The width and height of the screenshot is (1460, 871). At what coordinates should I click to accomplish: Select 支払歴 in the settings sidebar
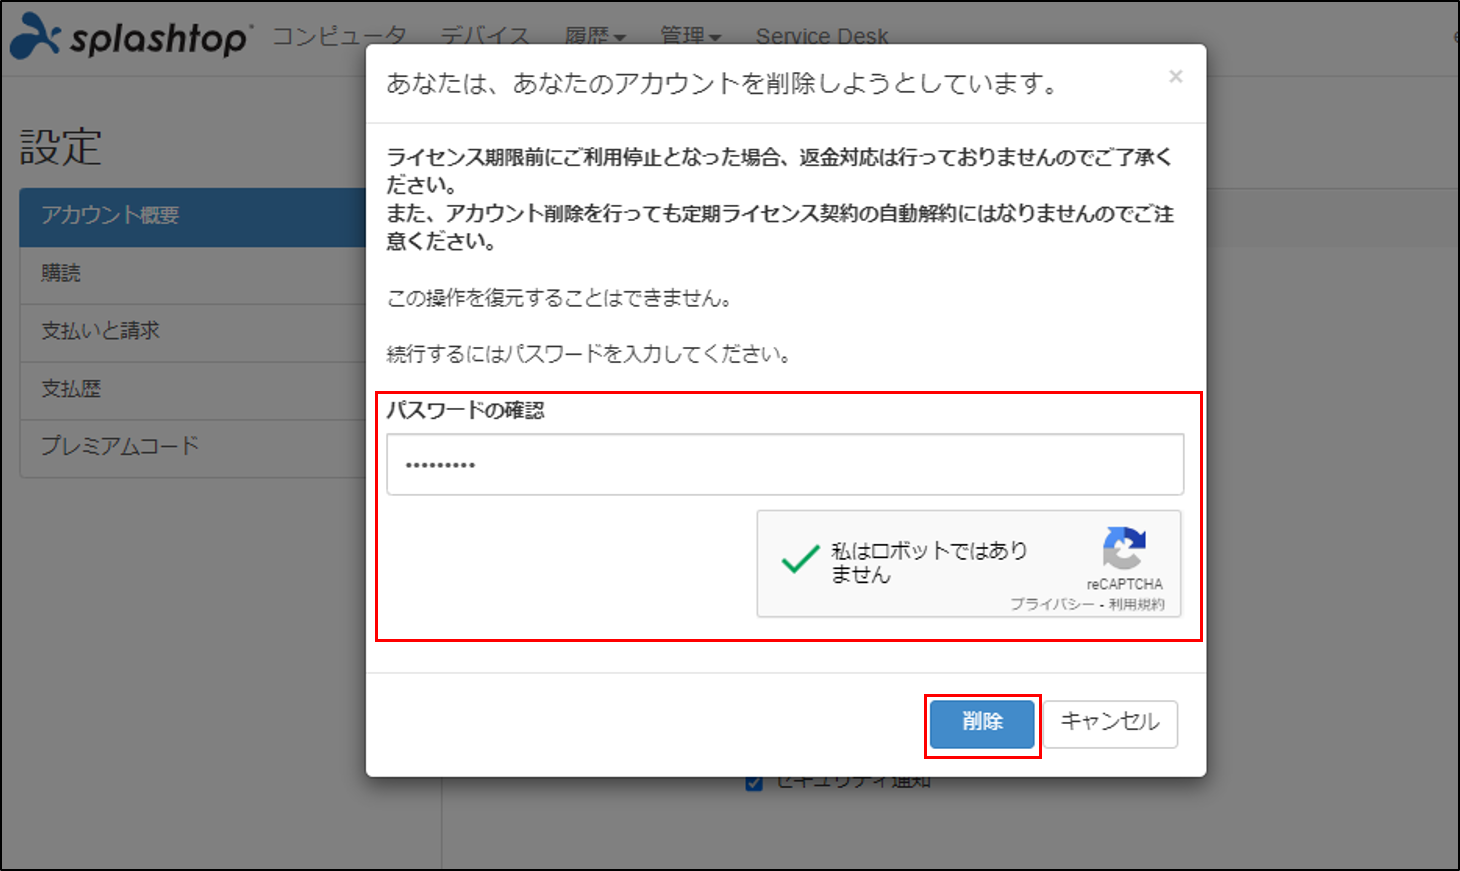click(194, 390)
